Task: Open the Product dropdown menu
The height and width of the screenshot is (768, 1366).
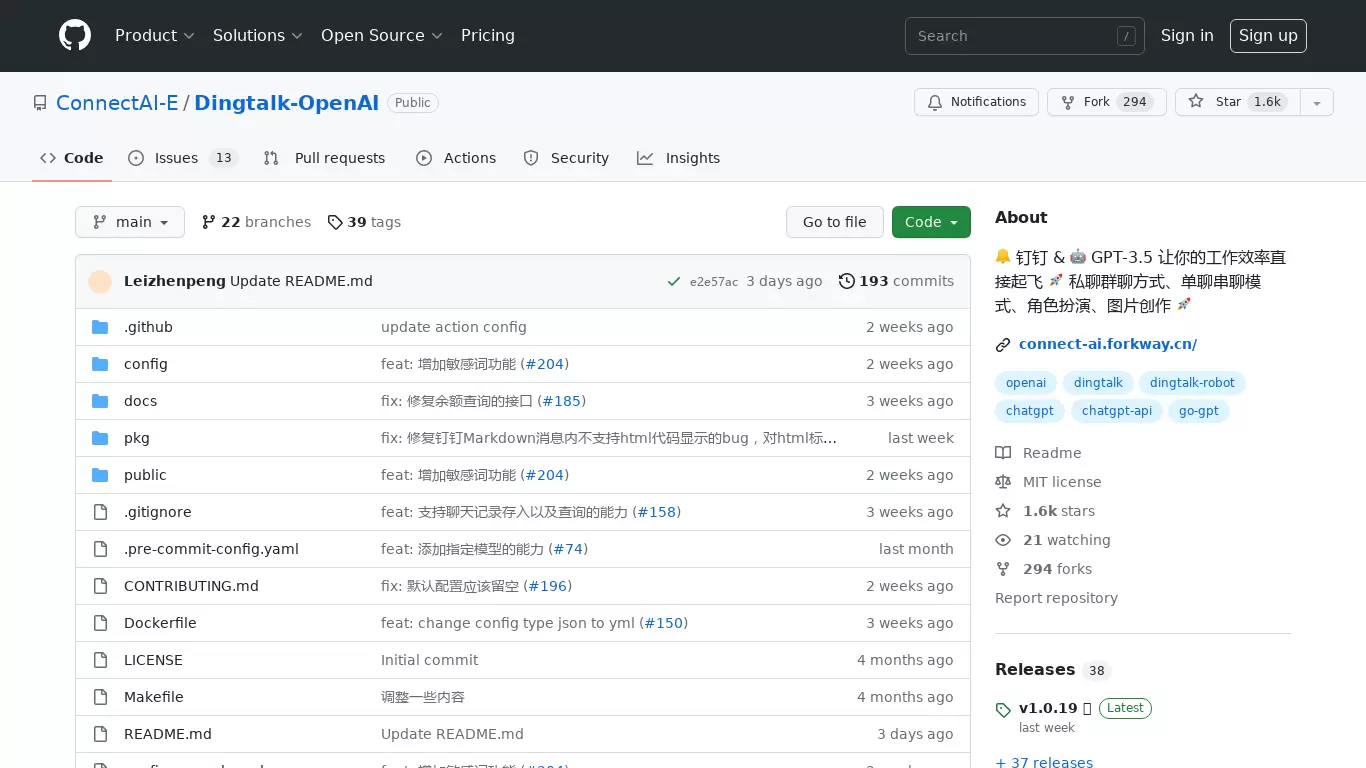Action: tap(154, 36)
